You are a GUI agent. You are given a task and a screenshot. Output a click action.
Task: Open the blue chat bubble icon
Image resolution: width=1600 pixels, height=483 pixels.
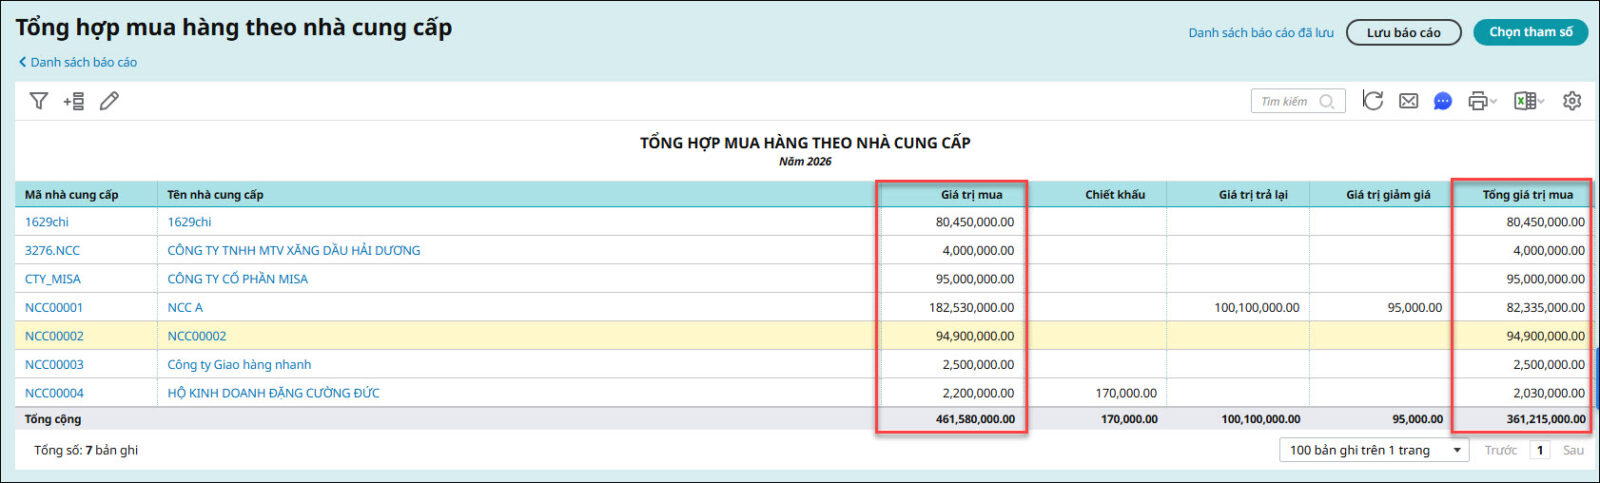pos(1442,101)
